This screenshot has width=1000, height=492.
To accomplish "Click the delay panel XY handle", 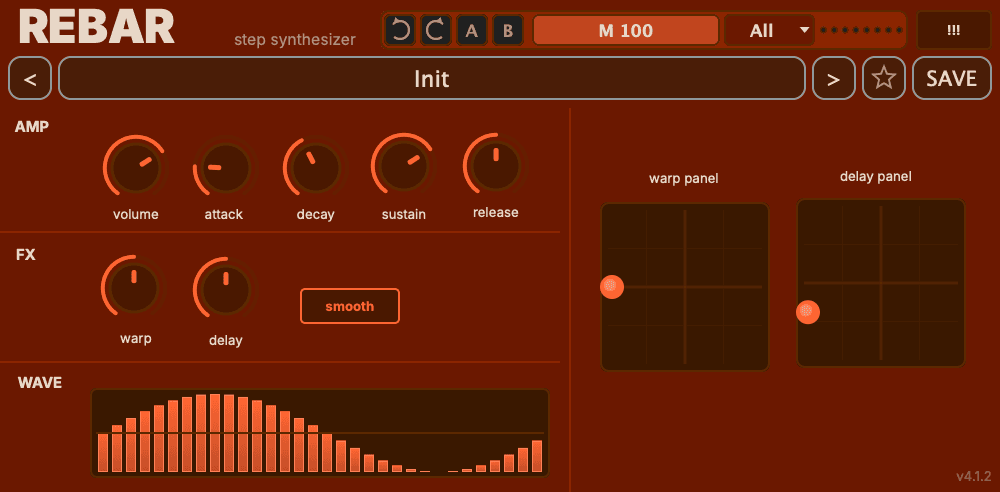I will click(x=808, y=312).
